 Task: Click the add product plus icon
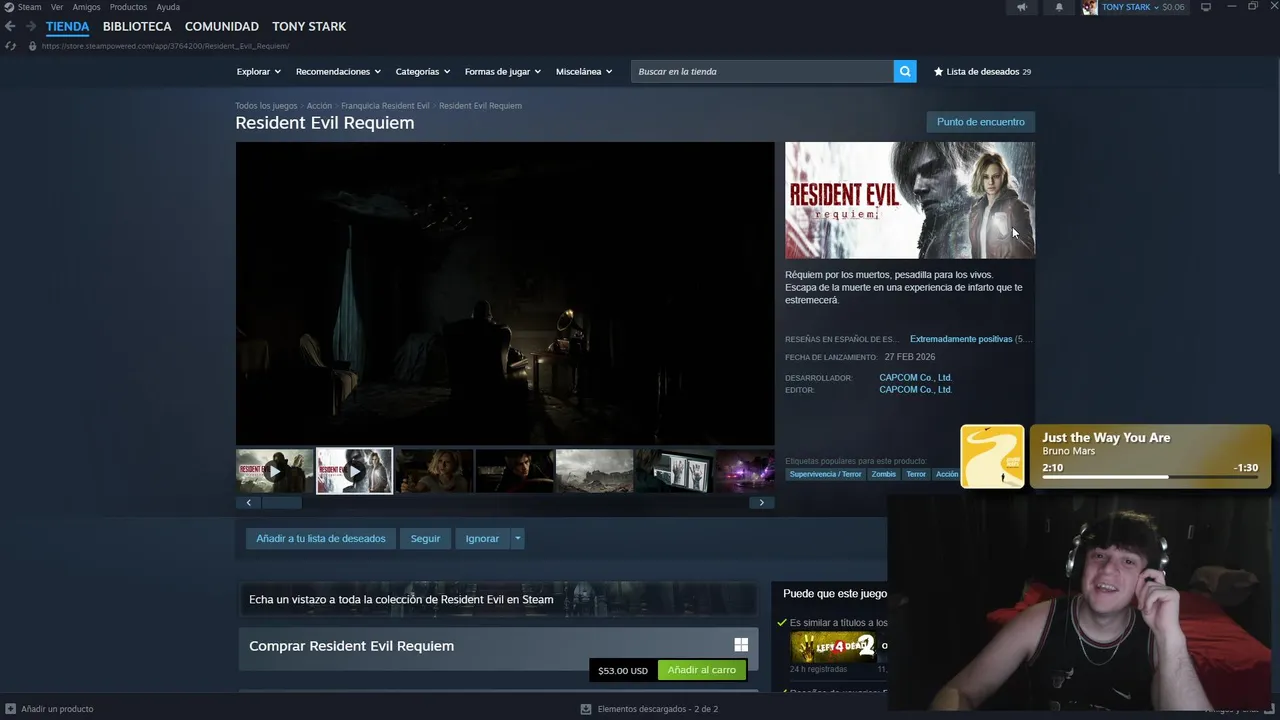click(10, 709)
